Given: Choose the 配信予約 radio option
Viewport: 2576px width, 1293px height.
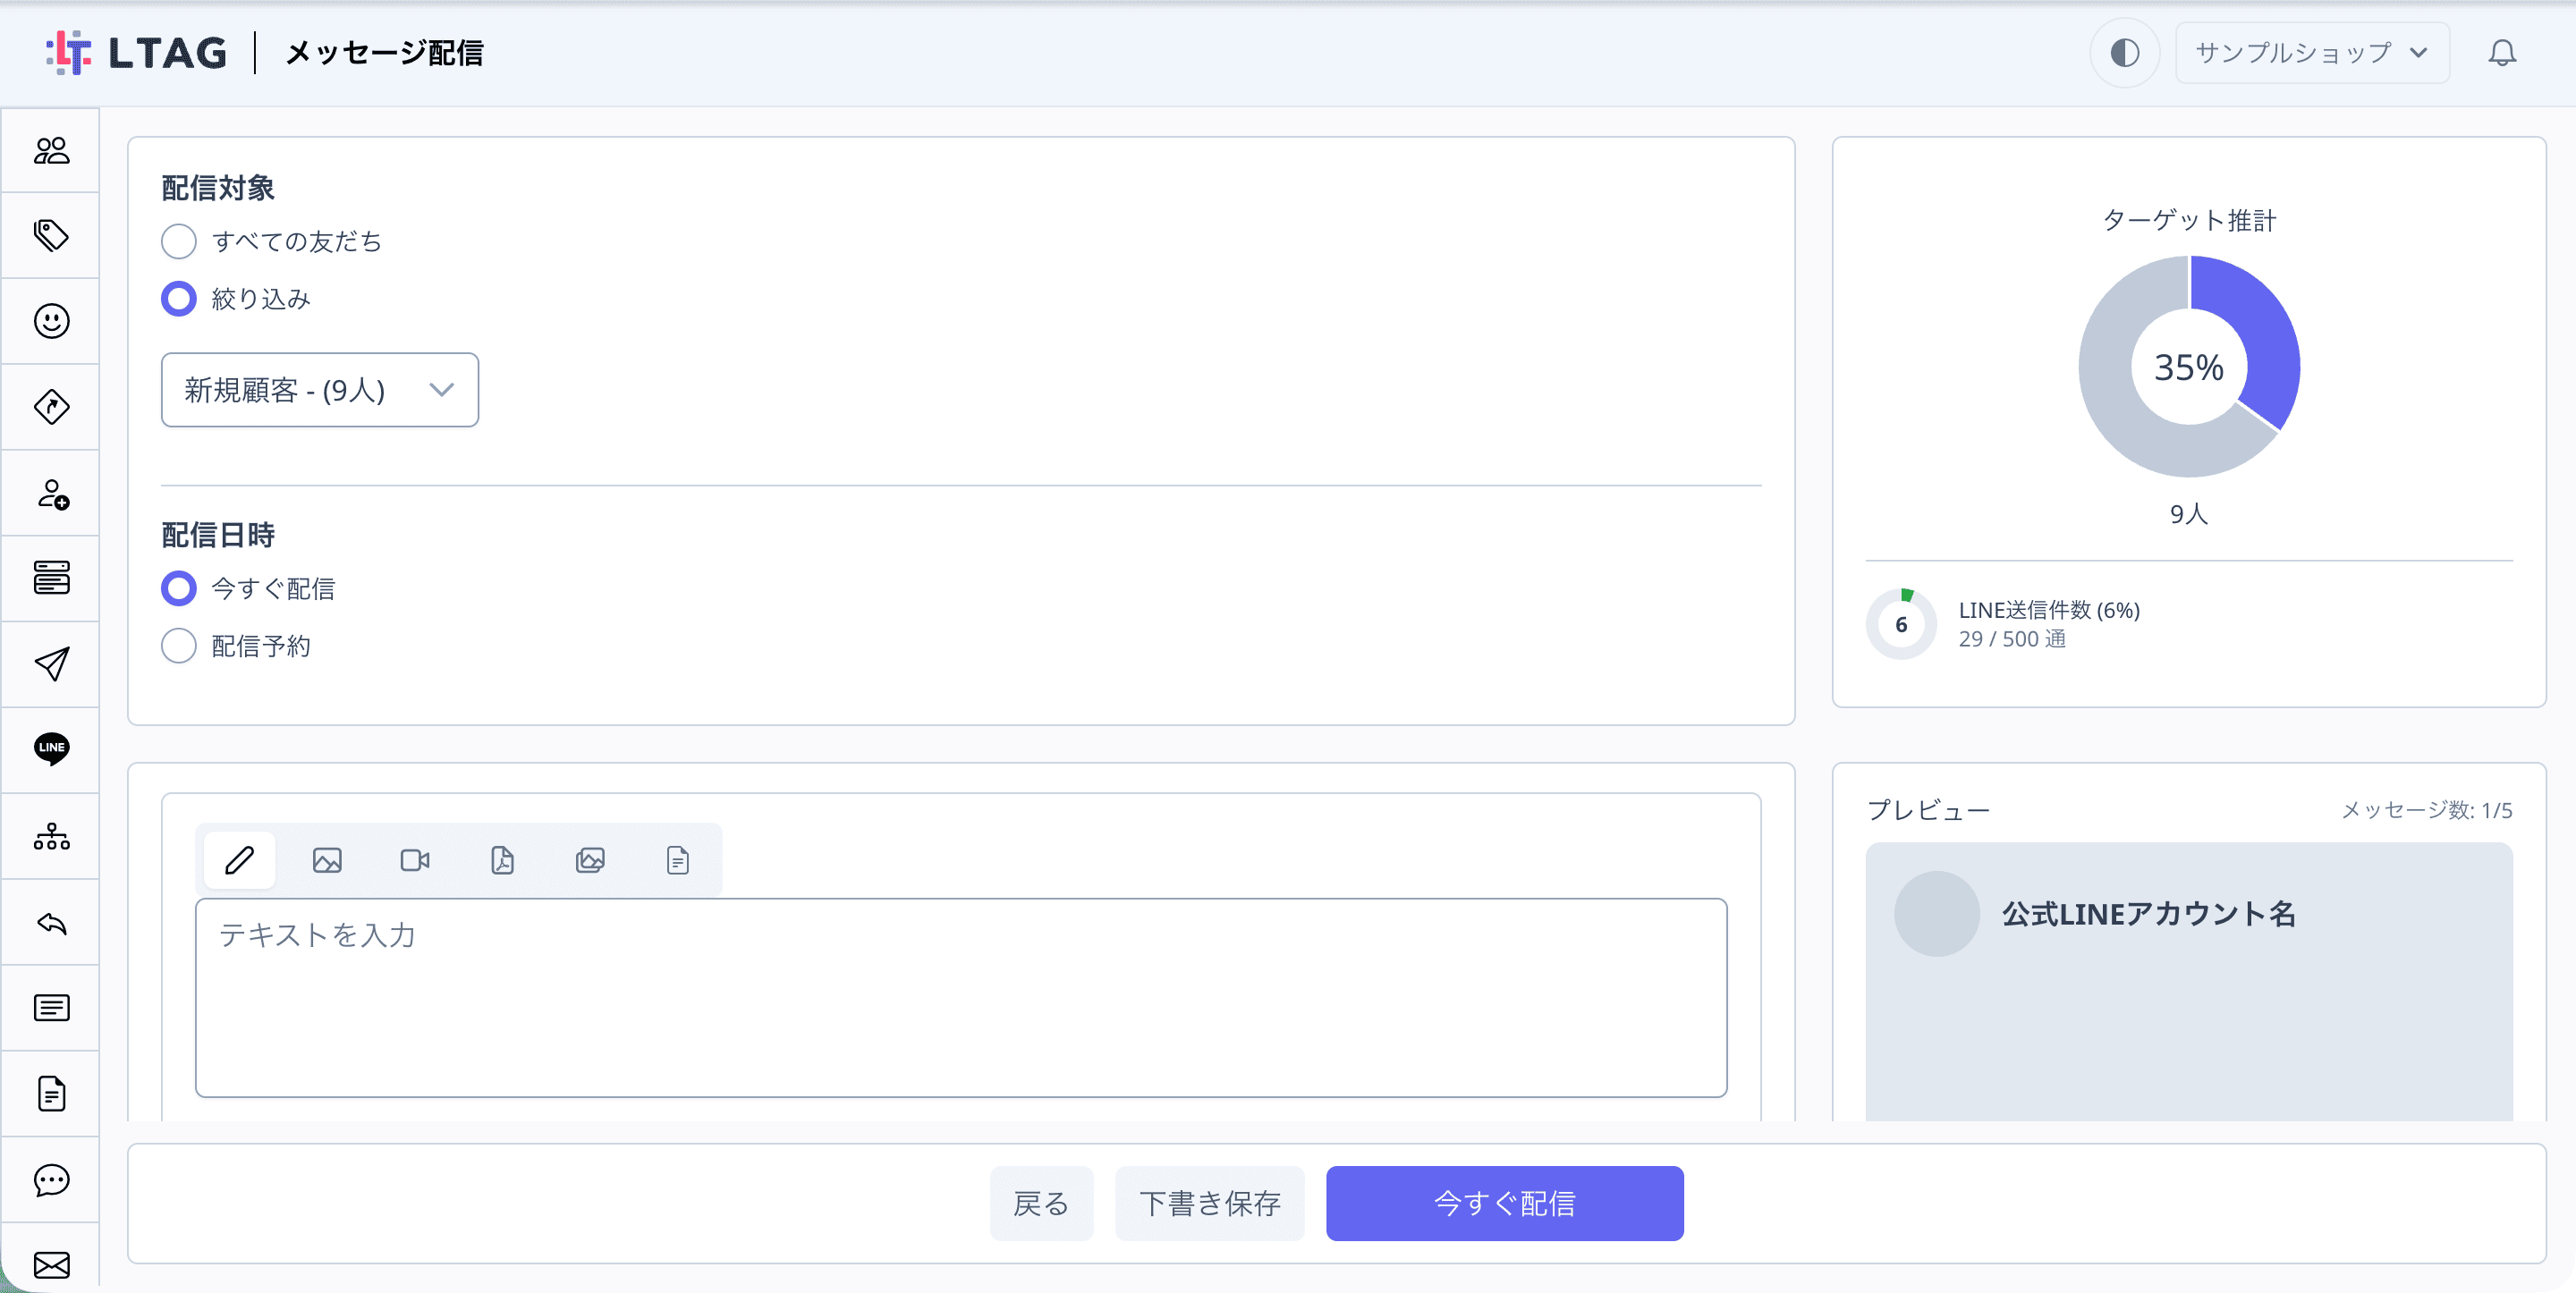Looking at the screenshot, I should coord(179,645).
